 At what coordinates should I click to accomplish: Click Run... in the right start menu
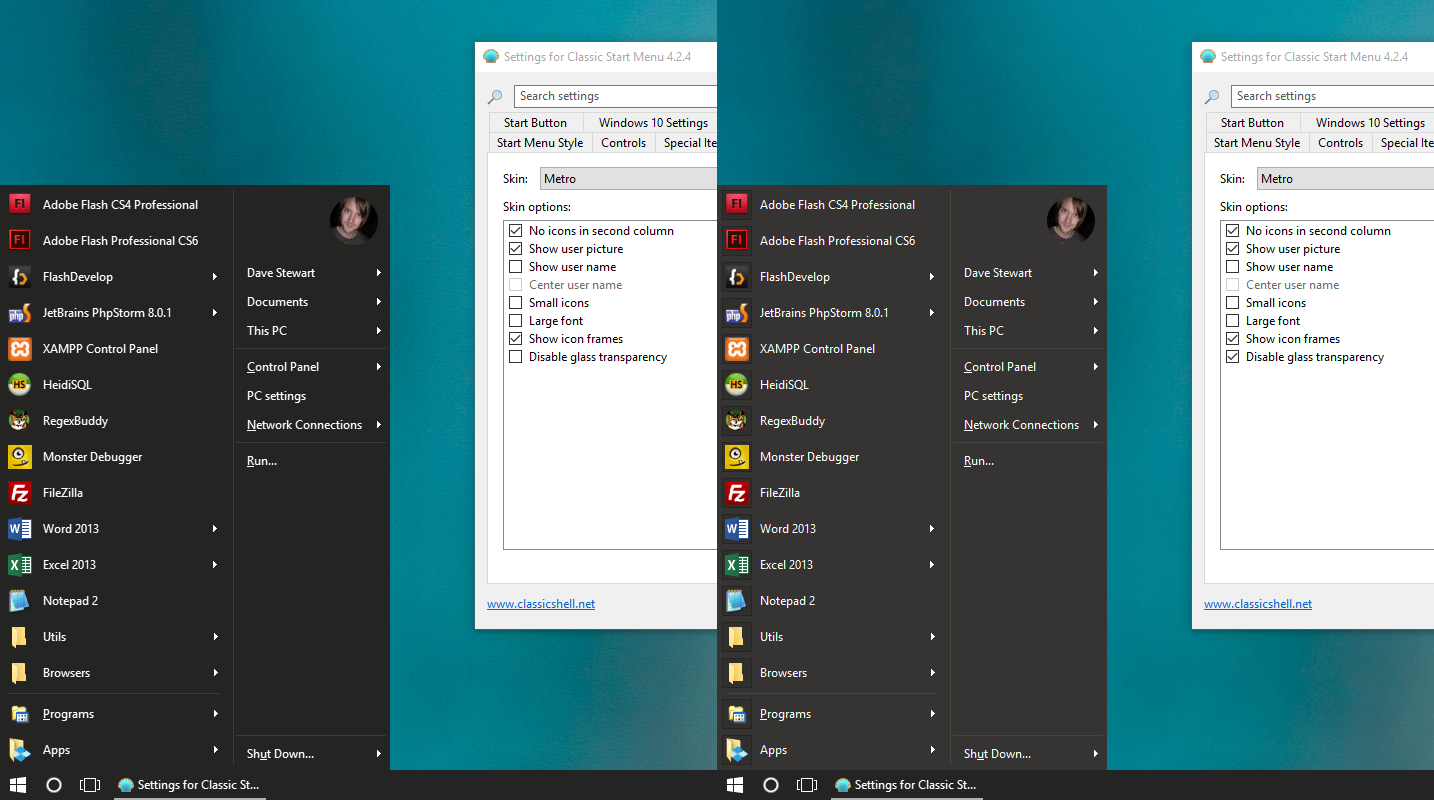tap(978, 461)
